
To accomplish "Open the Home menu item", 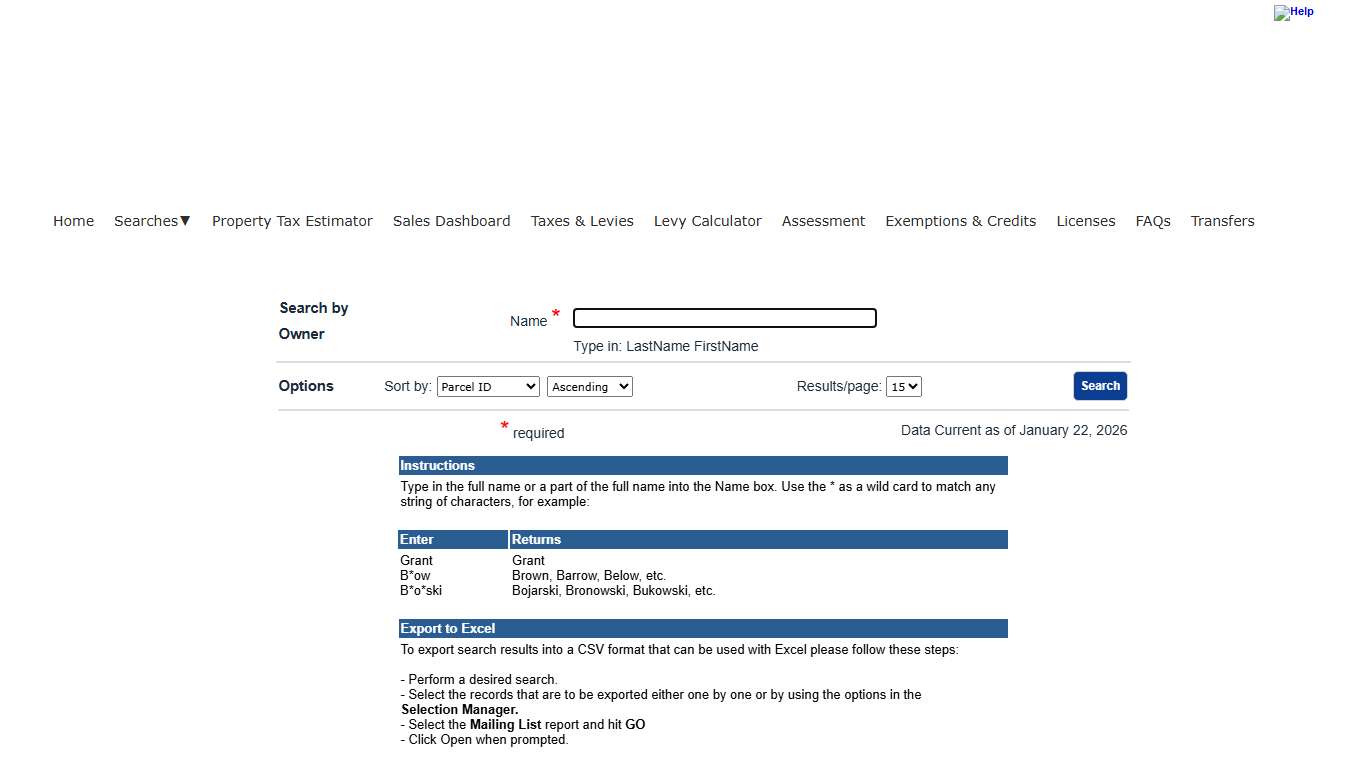I will point(73,221).
